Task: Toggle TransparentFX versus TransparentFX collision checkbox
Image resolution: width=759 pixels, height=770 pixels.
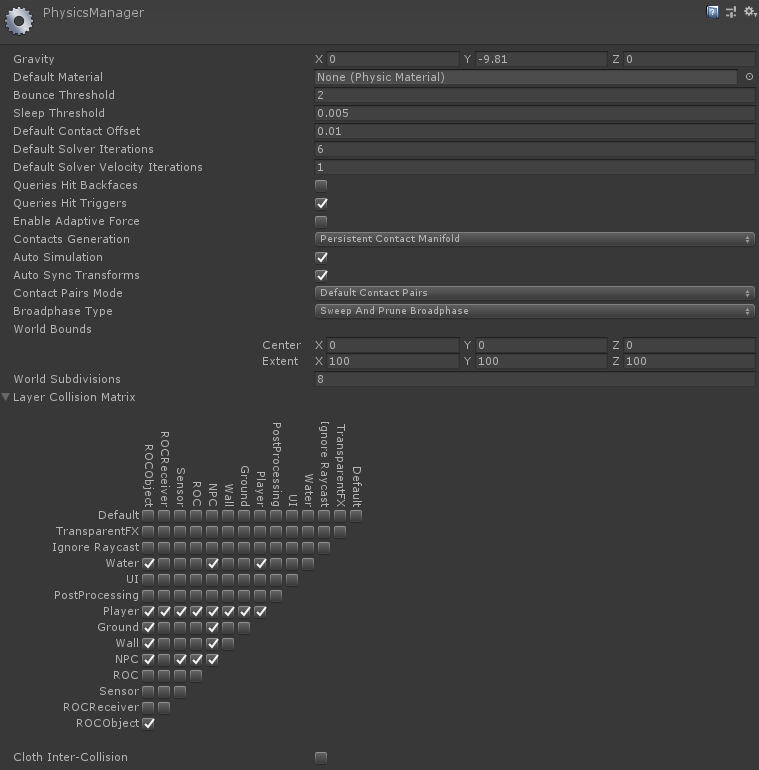Action: [x=340, y=531]
